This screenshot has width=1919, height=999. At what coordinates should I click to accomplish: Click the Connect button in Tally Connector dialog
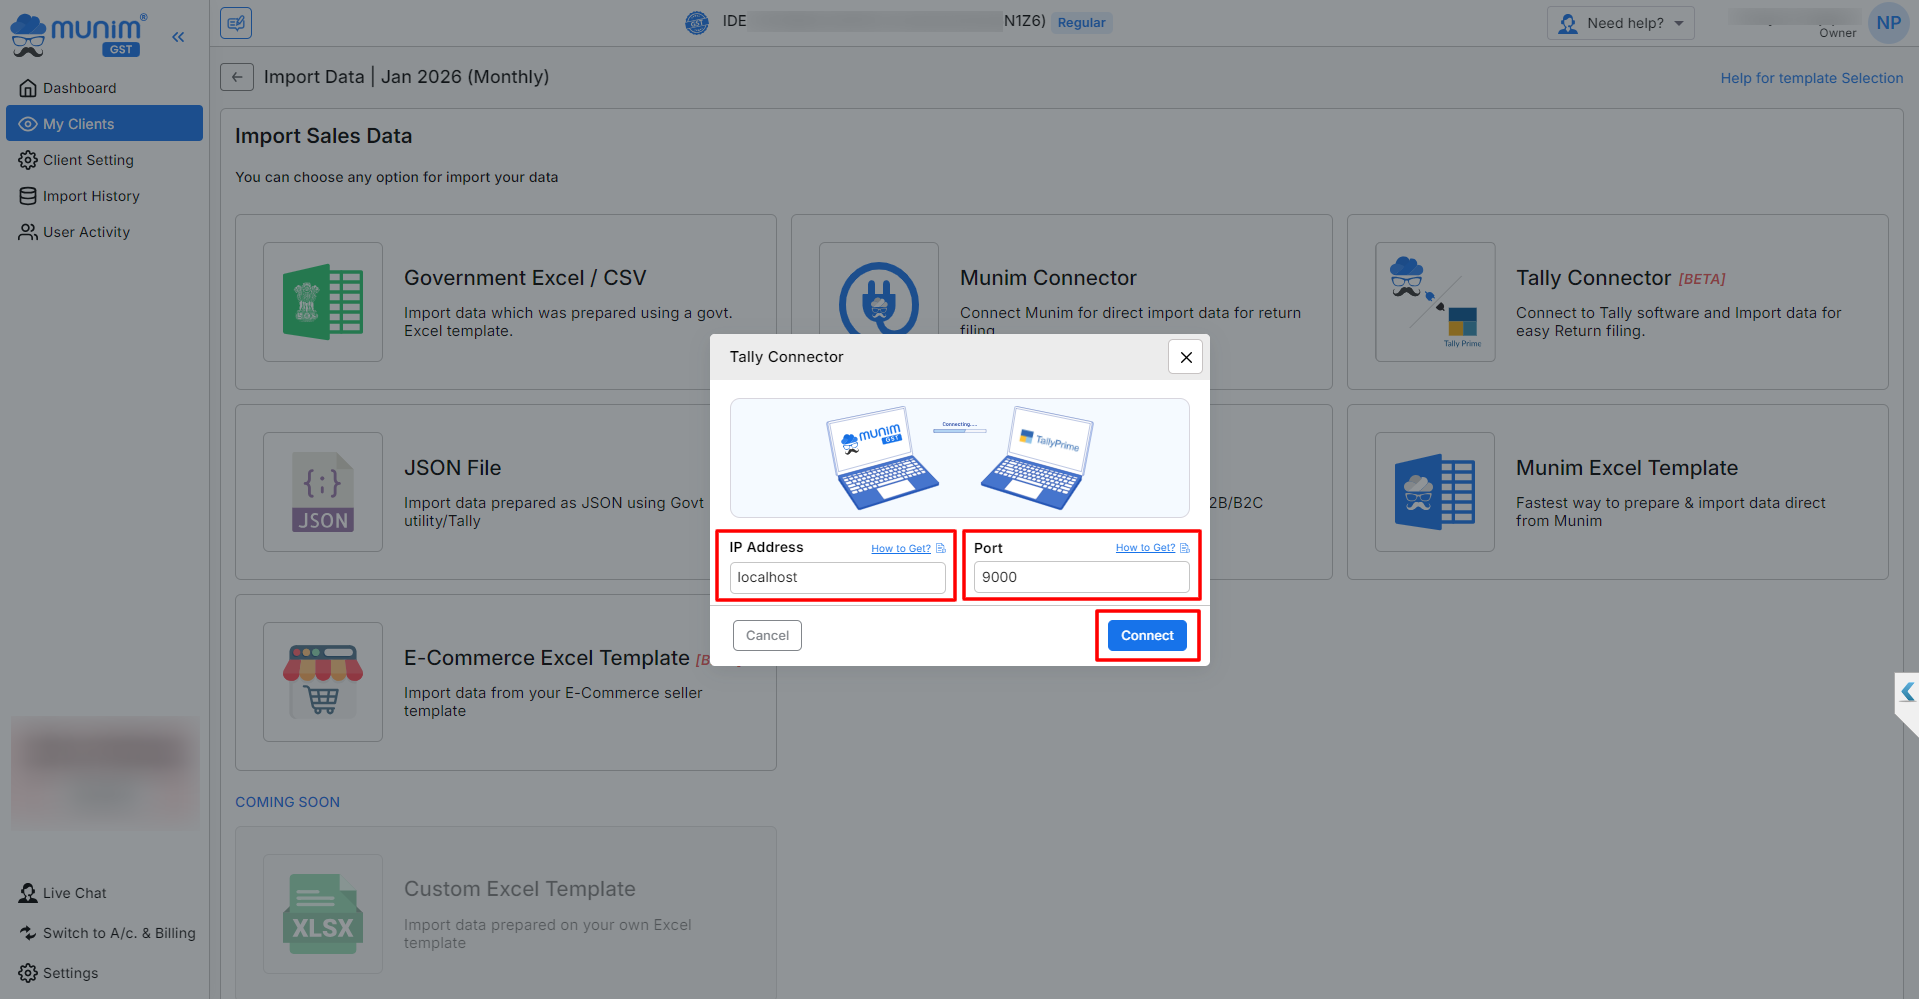pos(1147,635)
